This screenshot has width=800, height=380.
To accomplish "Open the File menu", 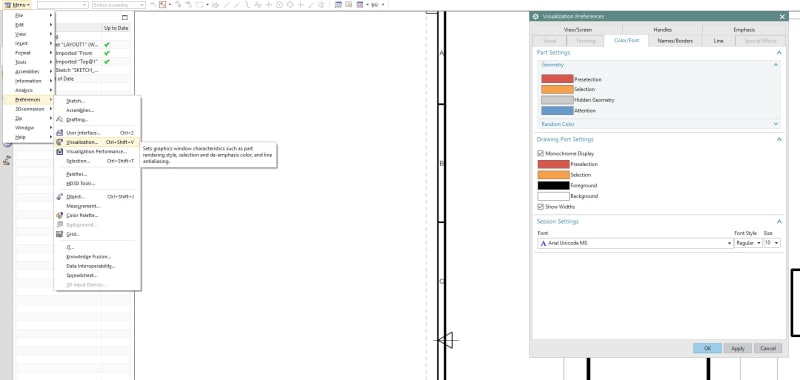I will coord(29,15).
